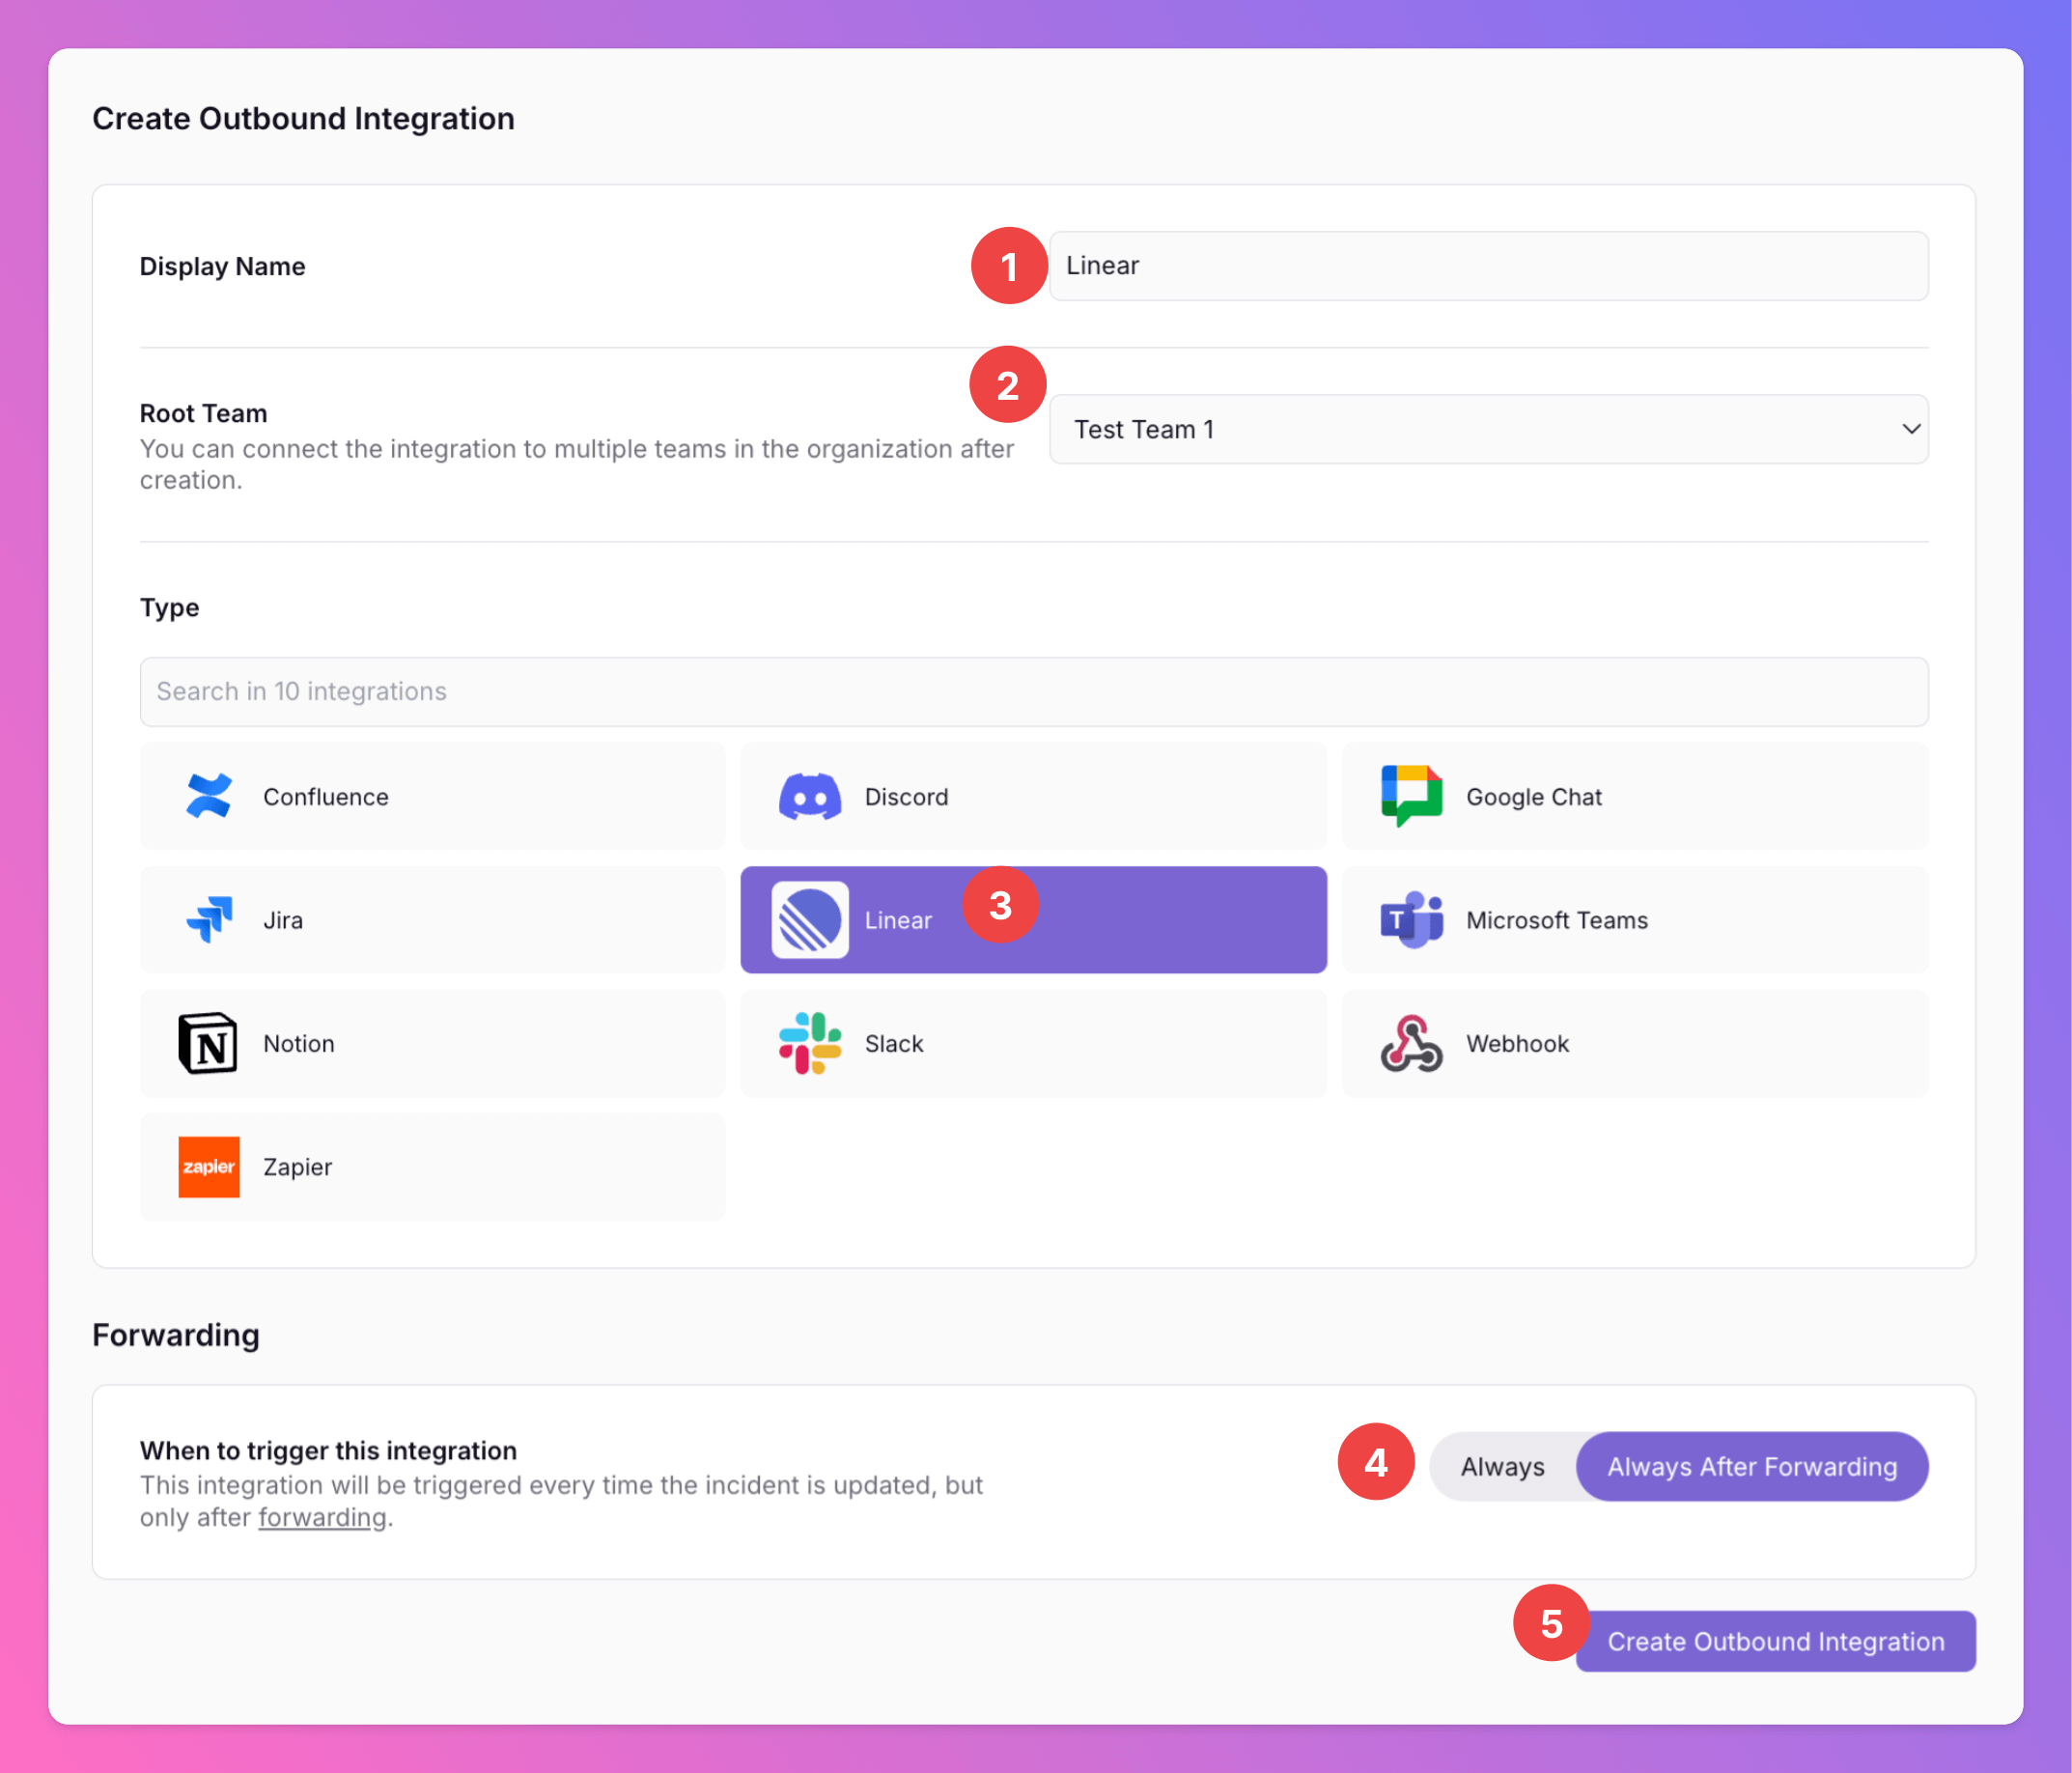Select the Webhook integration icon
2072x1773 pixels.
(x=1411, y=1043)
